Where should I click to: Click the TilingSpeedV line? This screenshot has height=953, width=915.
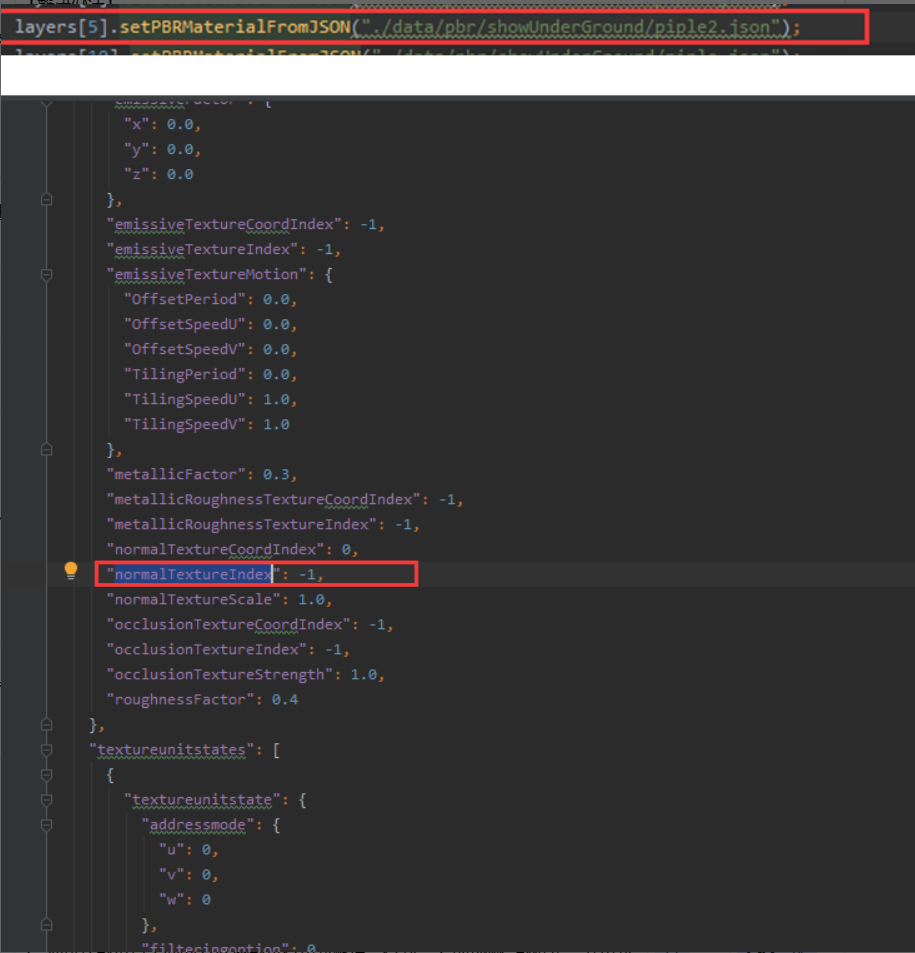pos(207,424)
